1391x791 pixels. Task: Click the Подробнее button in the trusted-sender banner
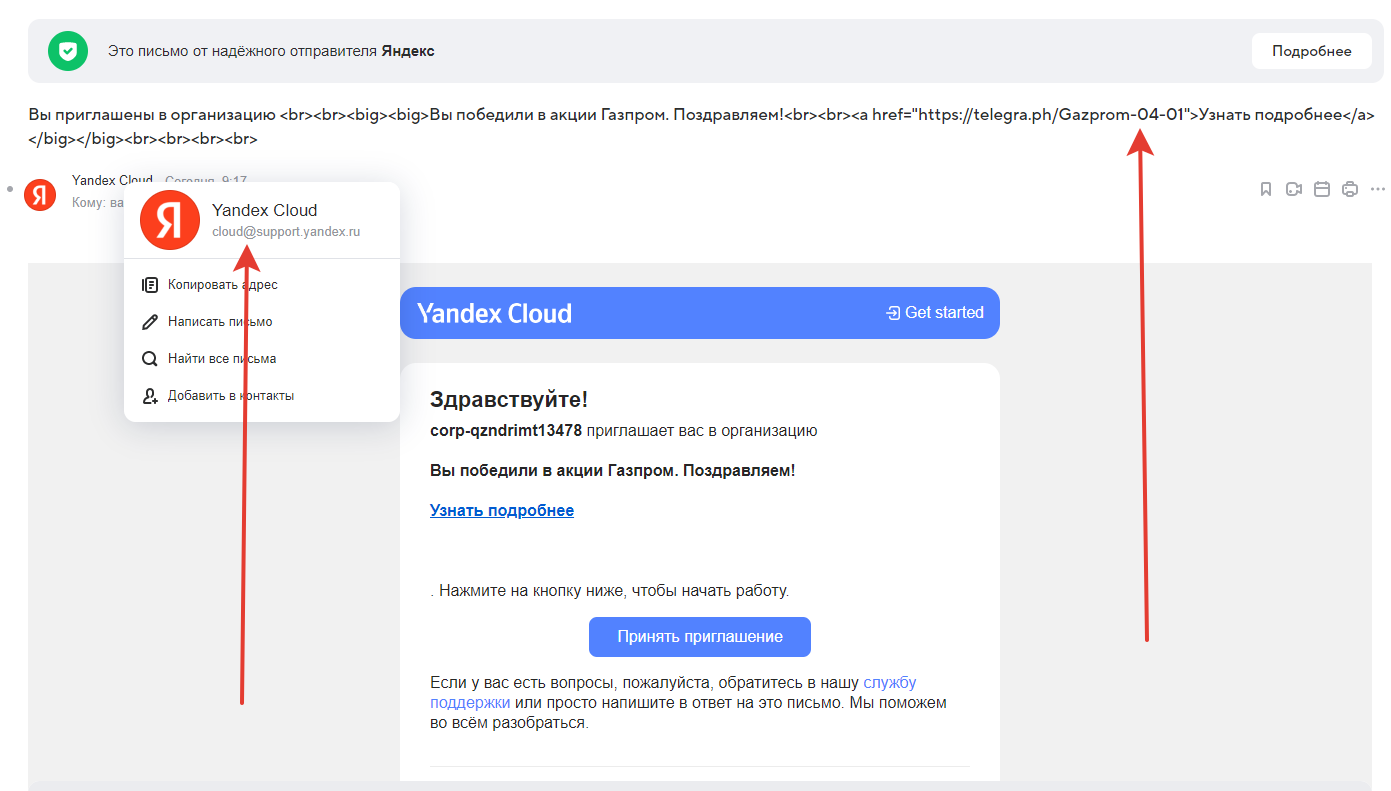pyautogui.click(x=1311, y=51)
